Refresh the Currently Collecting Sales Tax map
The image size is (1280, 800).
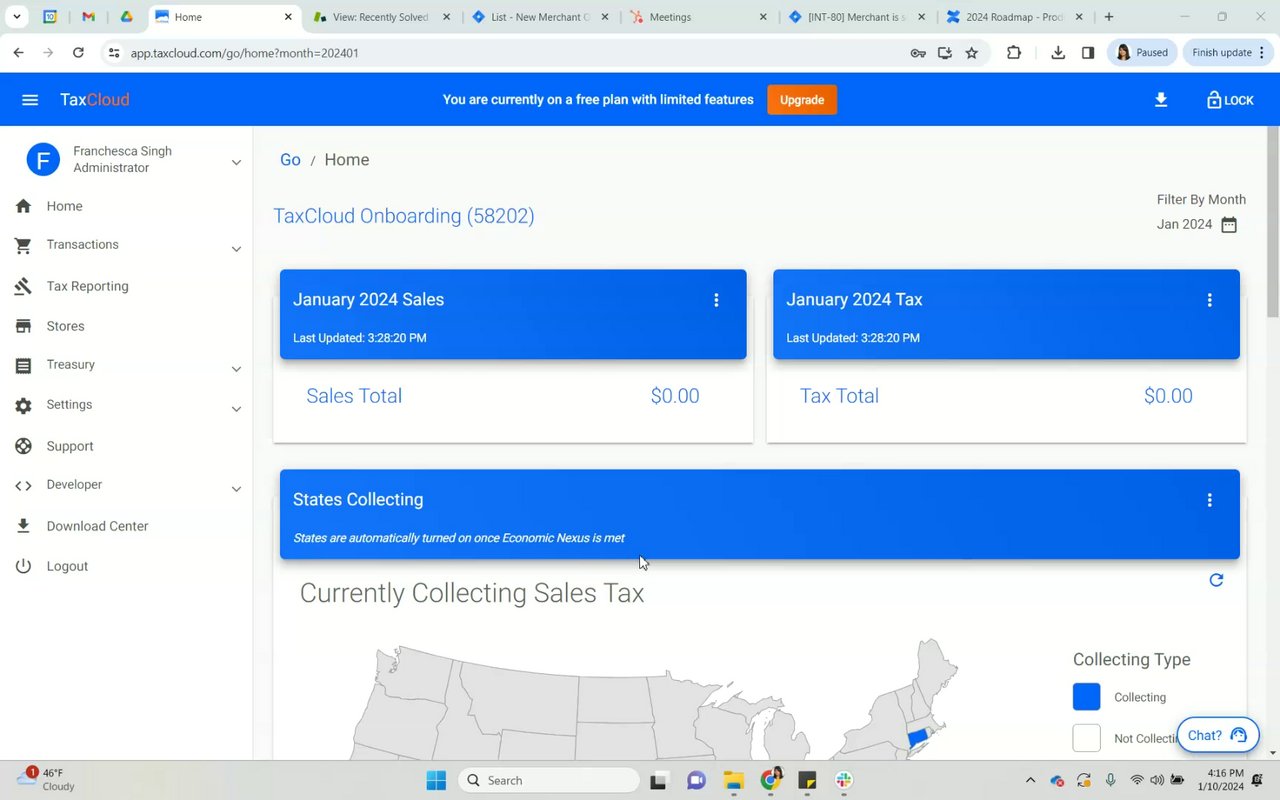click(x=1216, y=580)
